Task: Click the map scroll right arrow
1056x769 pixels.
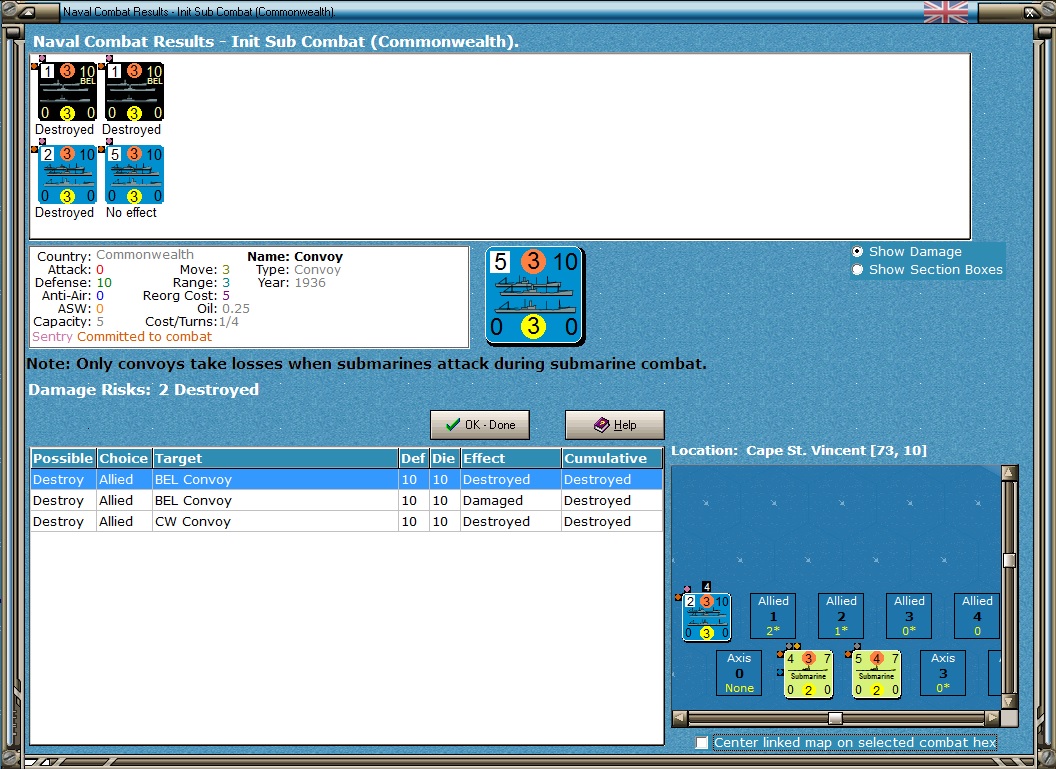Action: 993,718
